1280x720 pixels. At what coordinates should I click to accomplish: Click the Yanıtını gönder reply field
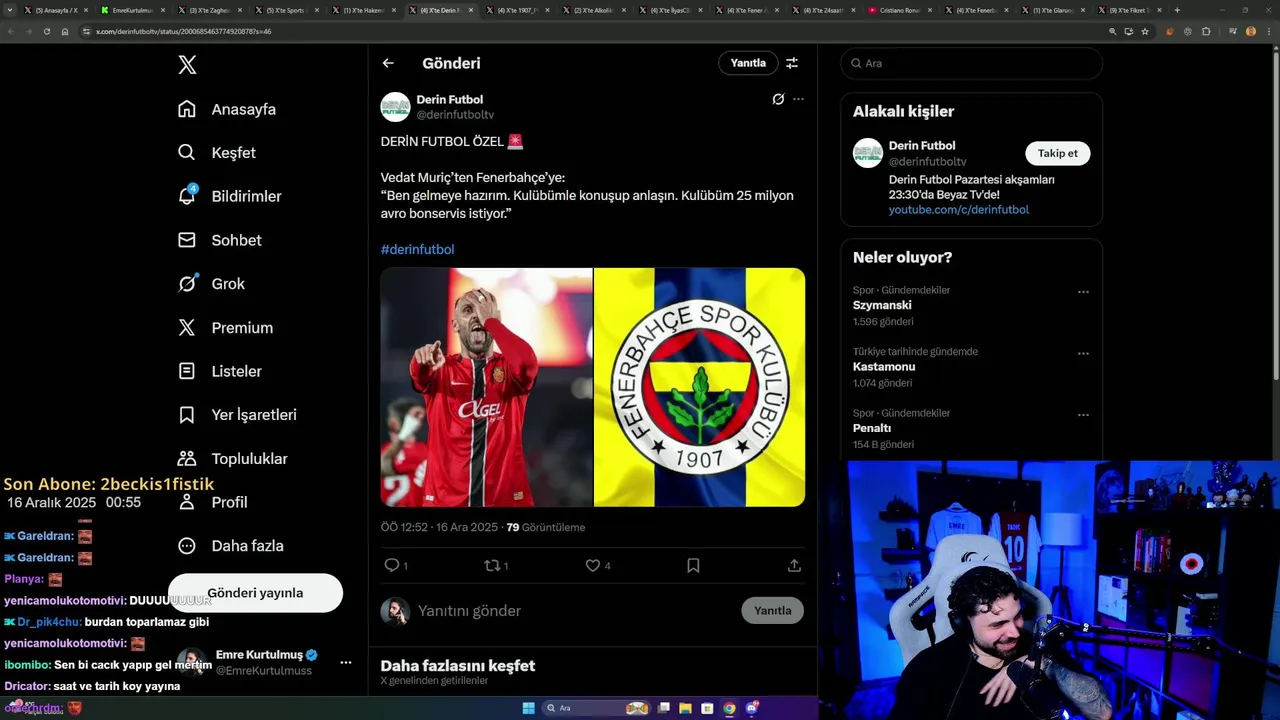(575, 611)
